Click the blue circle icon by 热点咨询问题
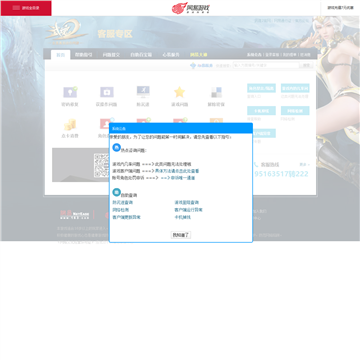This screenshot has height=360, width=360. (x=116, y=147)
